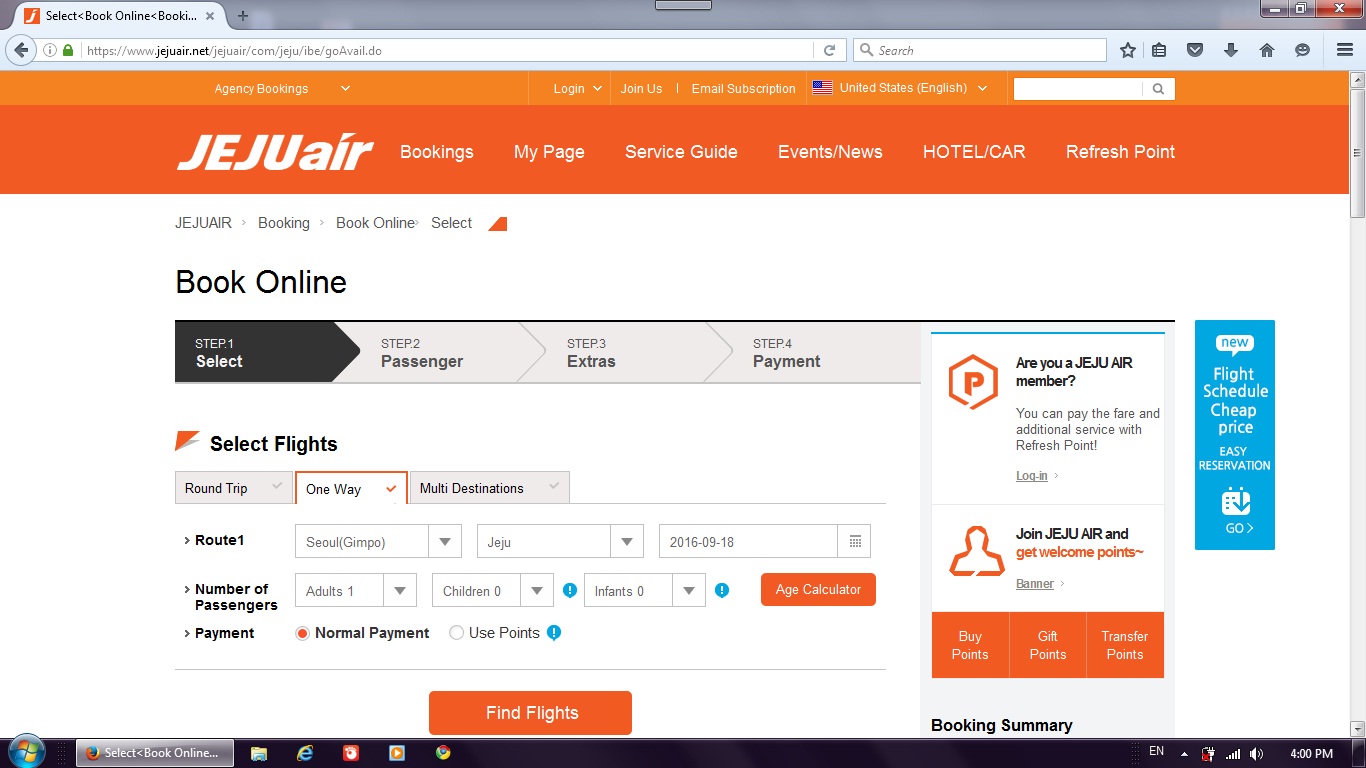This screenshot has width=1366, height=768.
Task: Select the Multi Destinations tab
Action: [x=490, y=488]
